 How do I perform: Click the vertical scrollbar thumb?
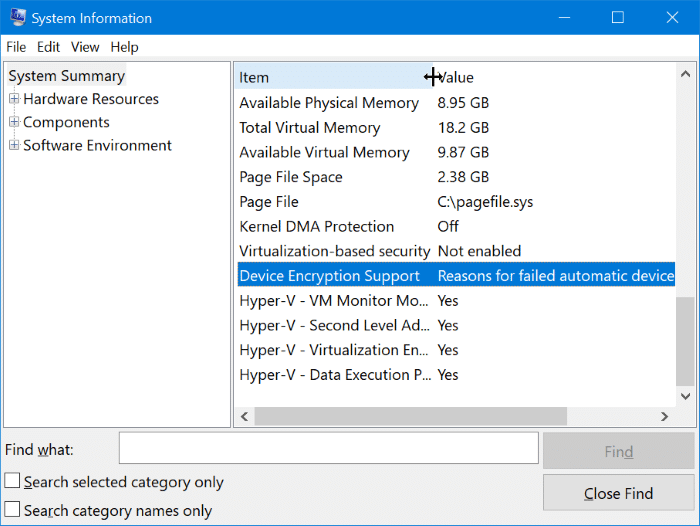[685, 341]
